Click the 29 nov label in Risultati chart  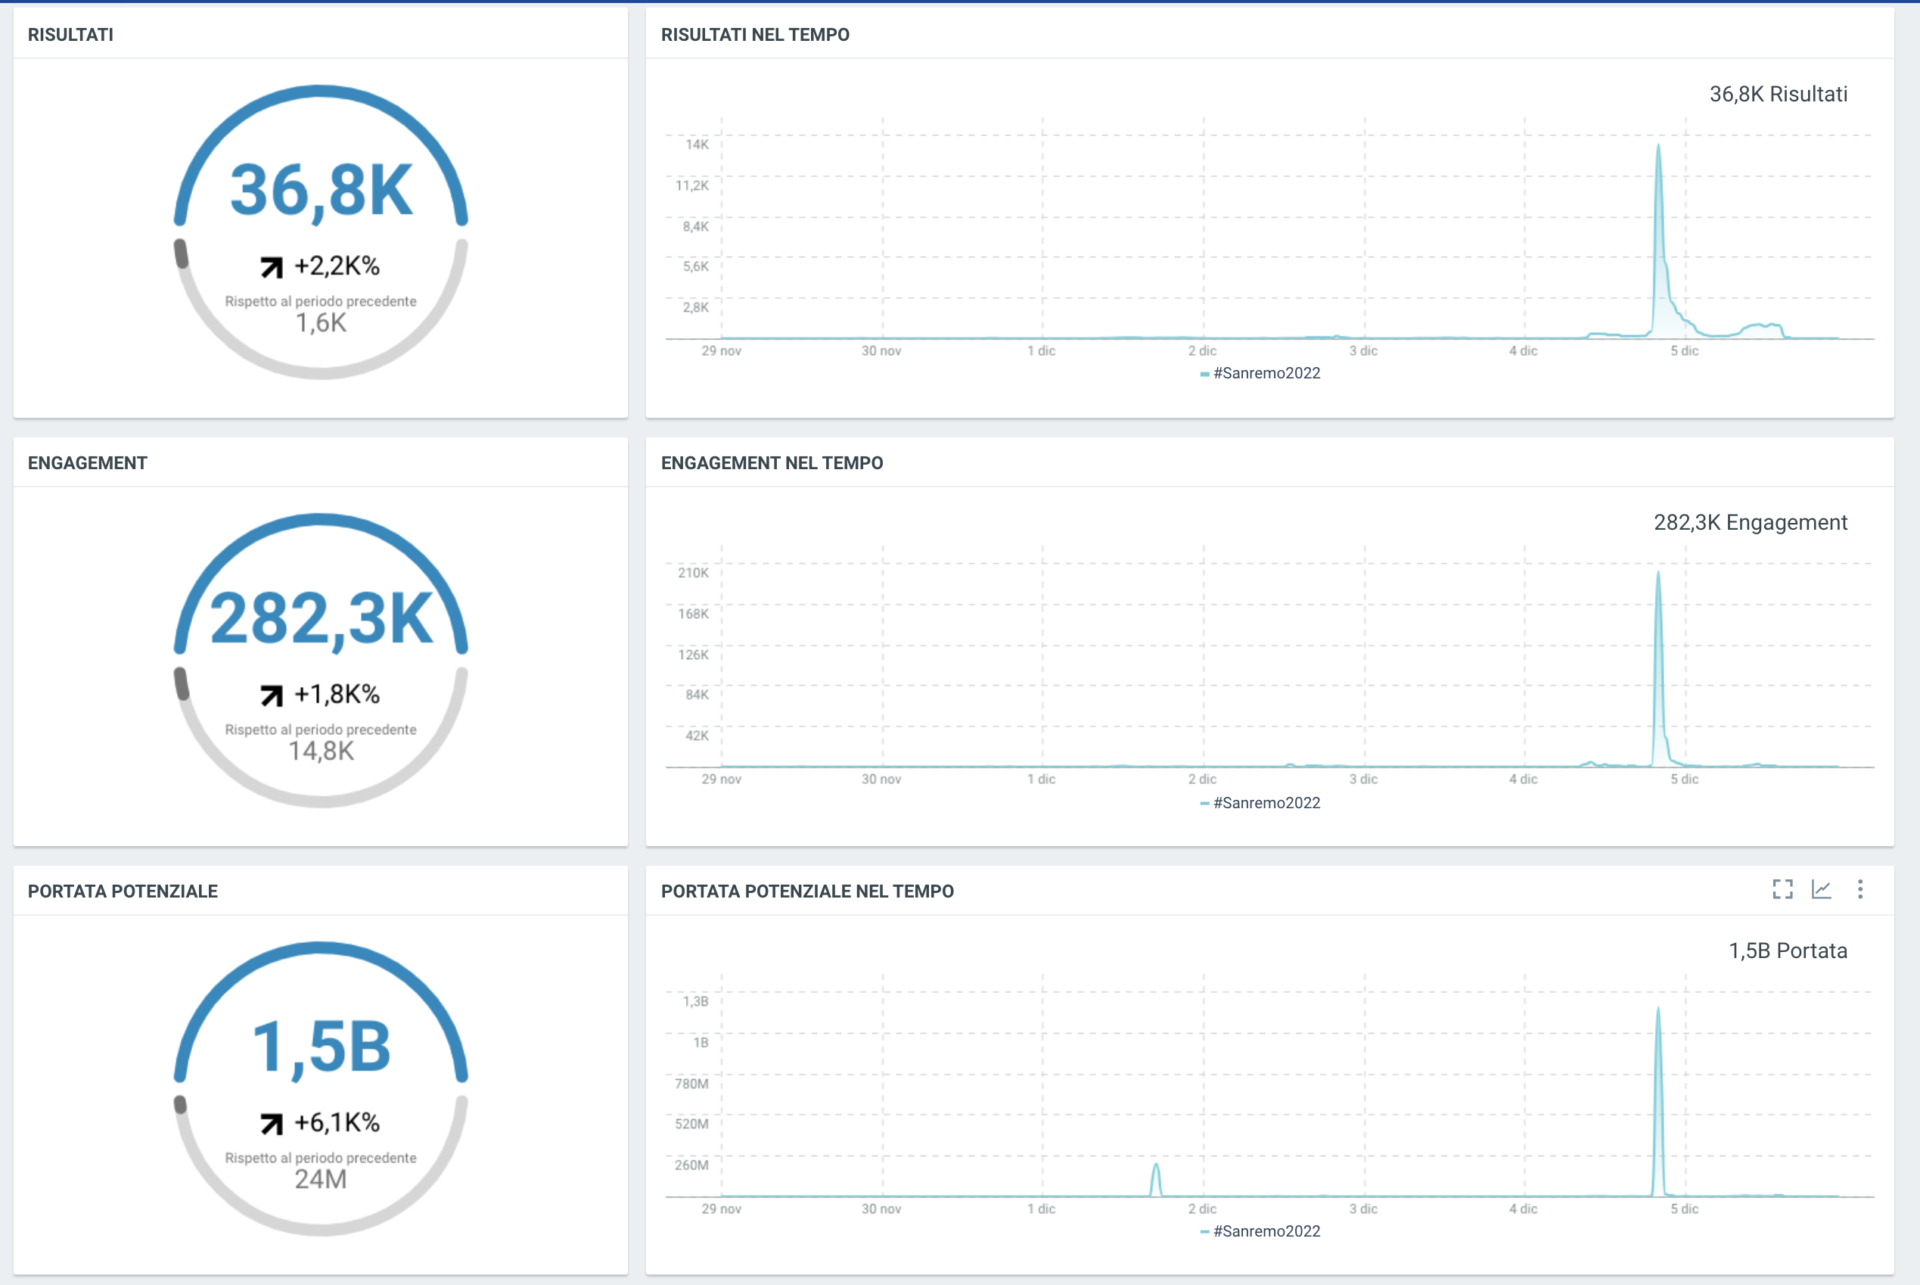click(x=721, y=351)
